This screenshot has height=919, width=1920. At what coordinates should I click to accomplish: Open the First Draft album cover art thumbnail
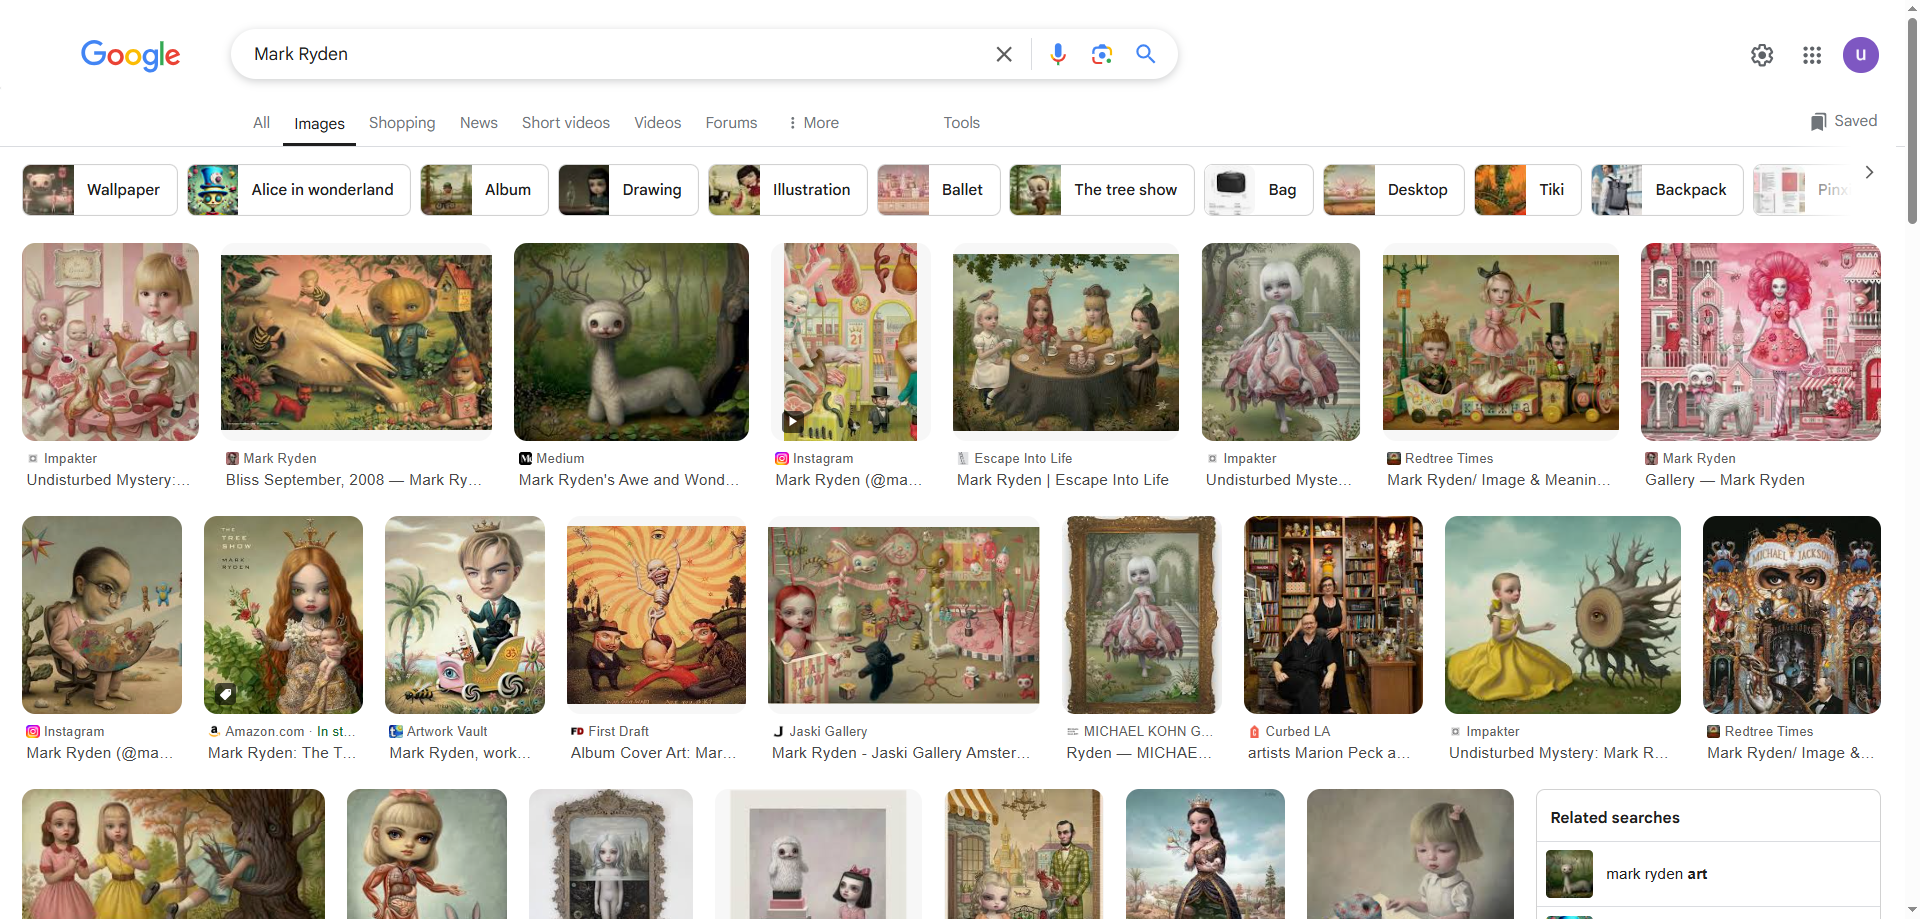[656, 615]
